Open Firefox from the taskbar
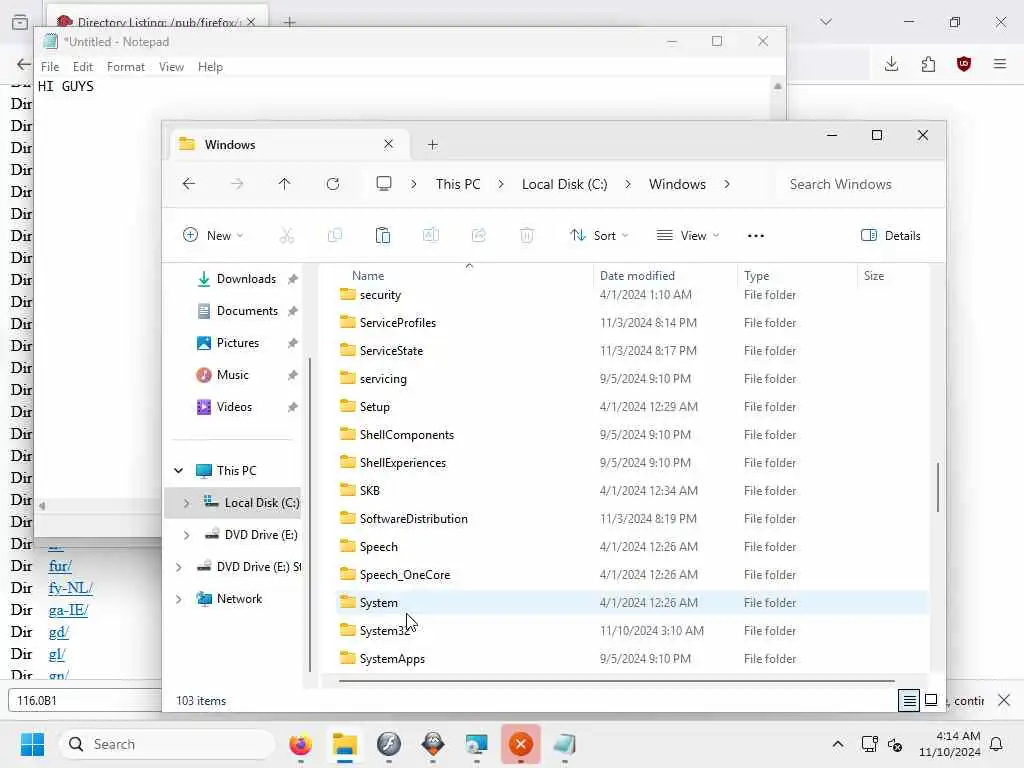Screen dimensions: 1024x768 (300, 744)
